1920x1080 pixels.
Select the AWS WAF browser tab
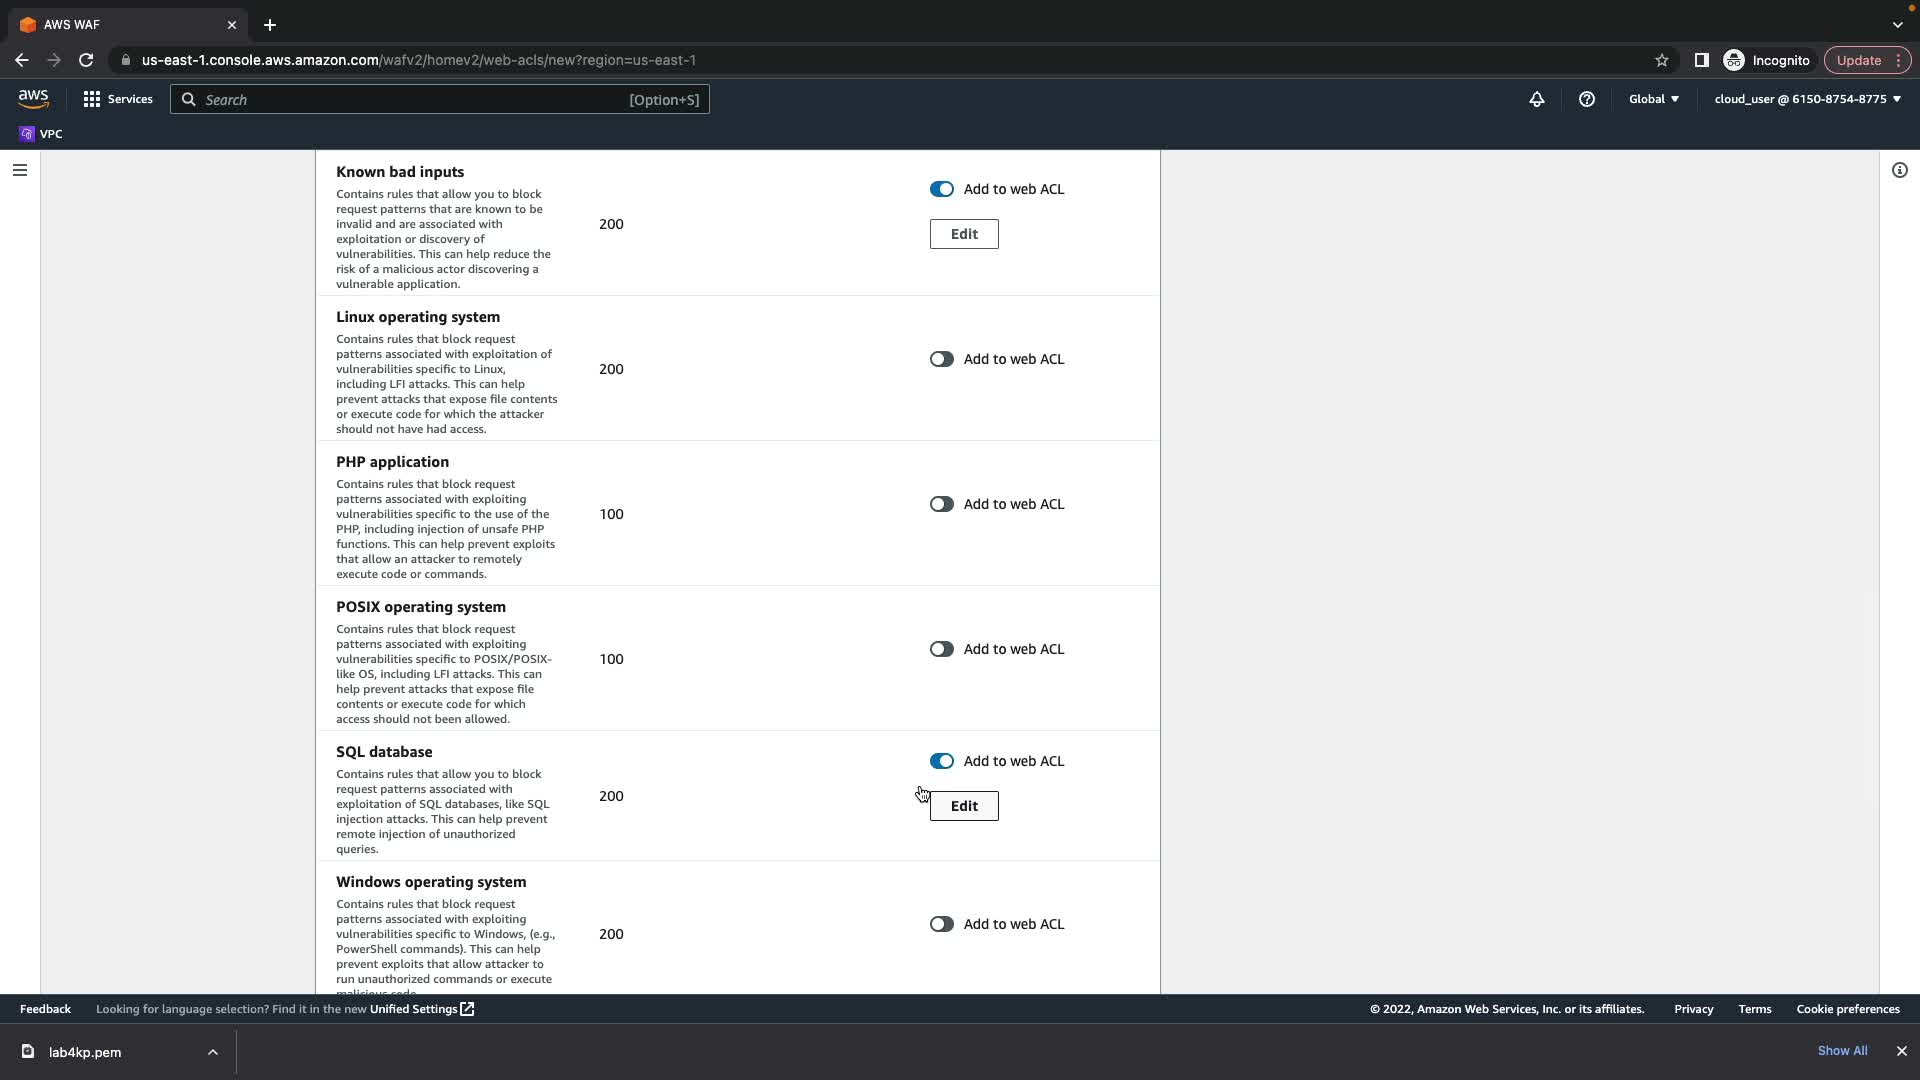120,25
